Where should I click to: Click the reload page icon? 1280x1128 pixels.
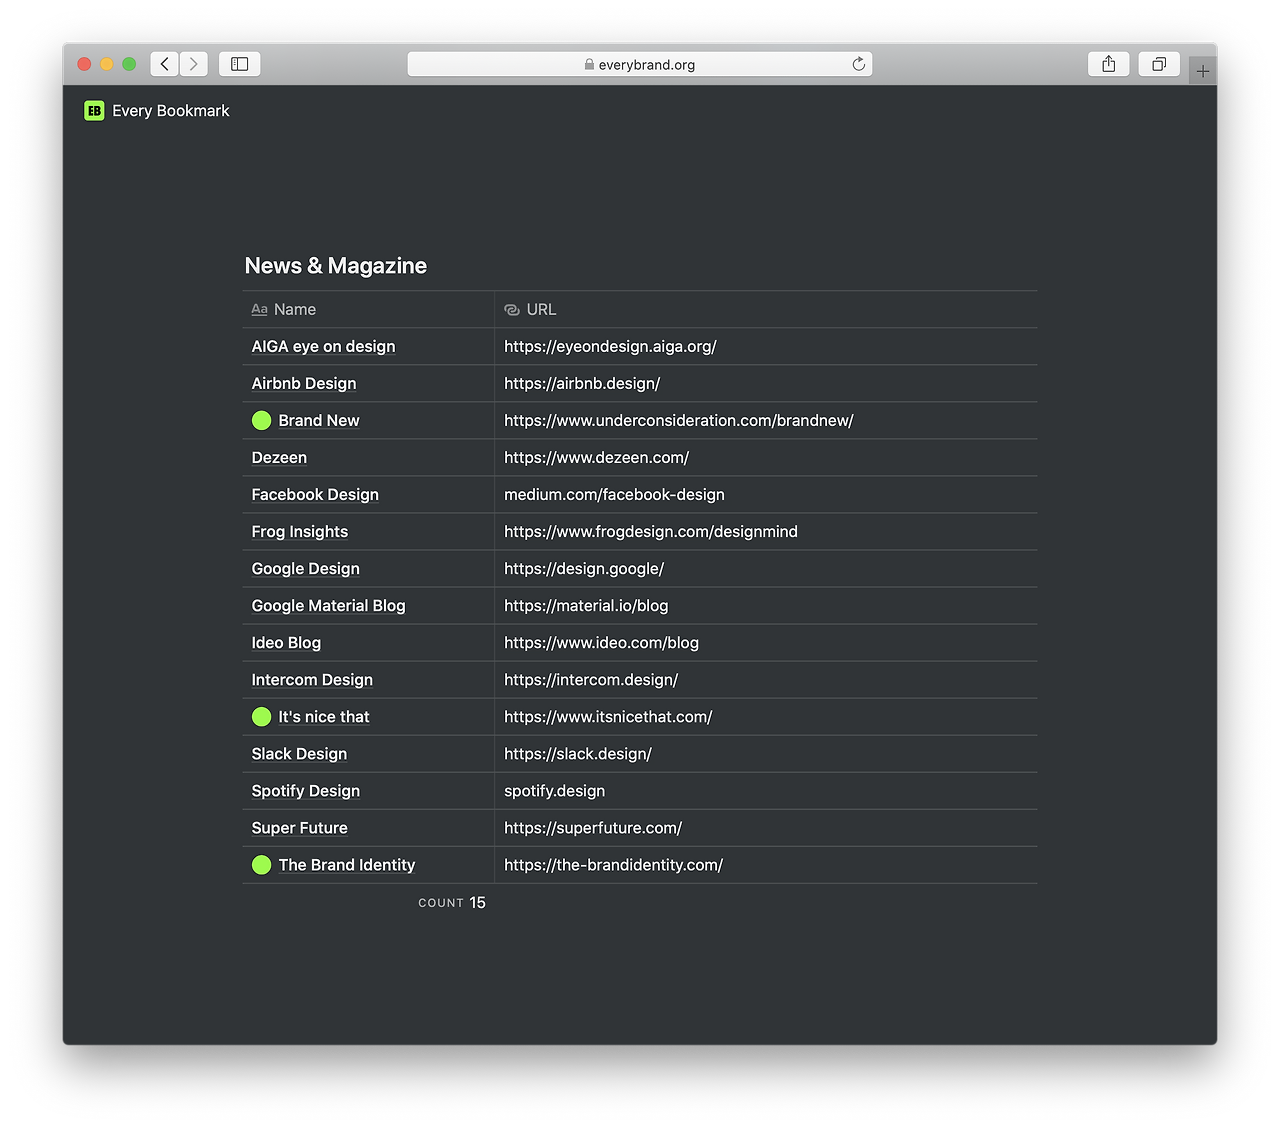point(858,64)
